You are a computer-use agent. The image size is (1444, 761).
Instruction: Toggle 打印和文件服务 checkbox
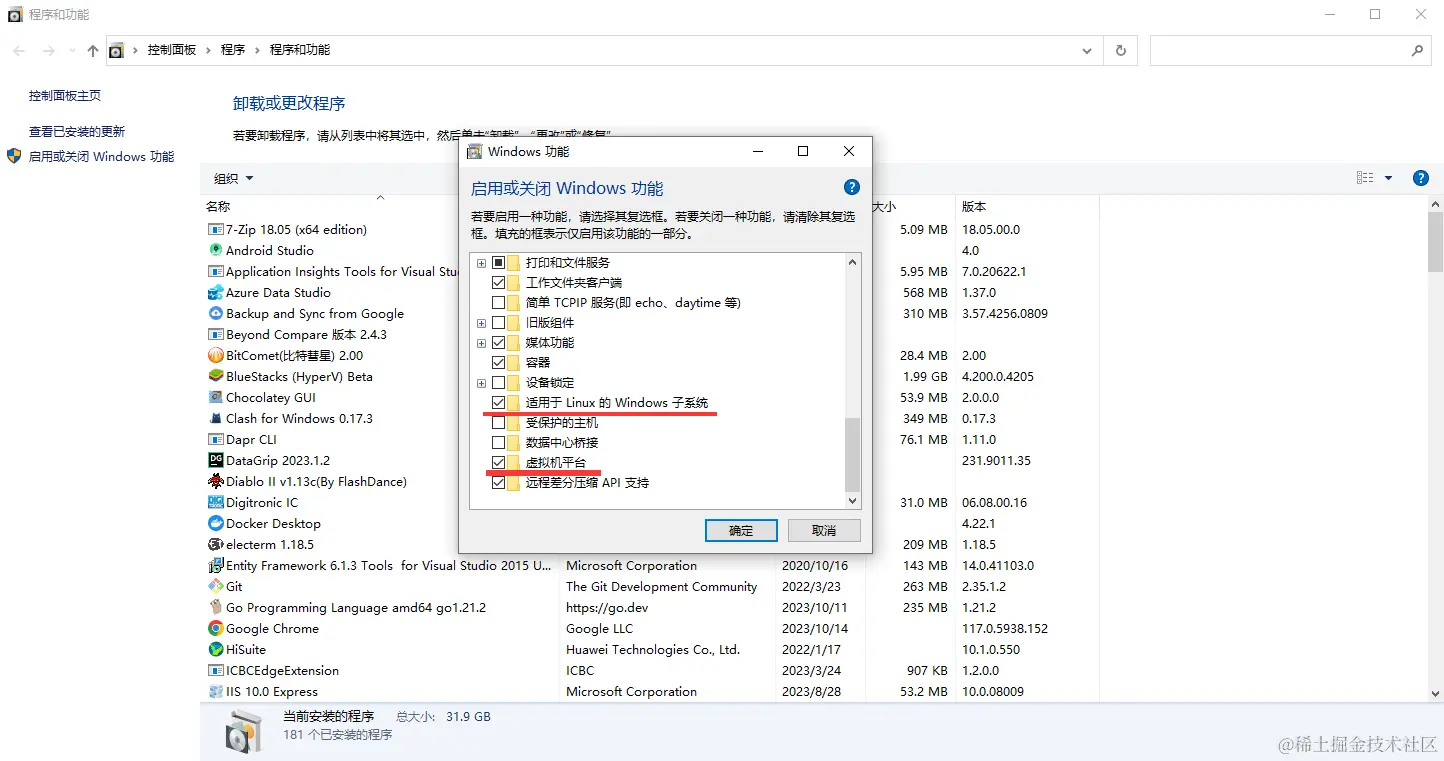click(x=499, y=262)
